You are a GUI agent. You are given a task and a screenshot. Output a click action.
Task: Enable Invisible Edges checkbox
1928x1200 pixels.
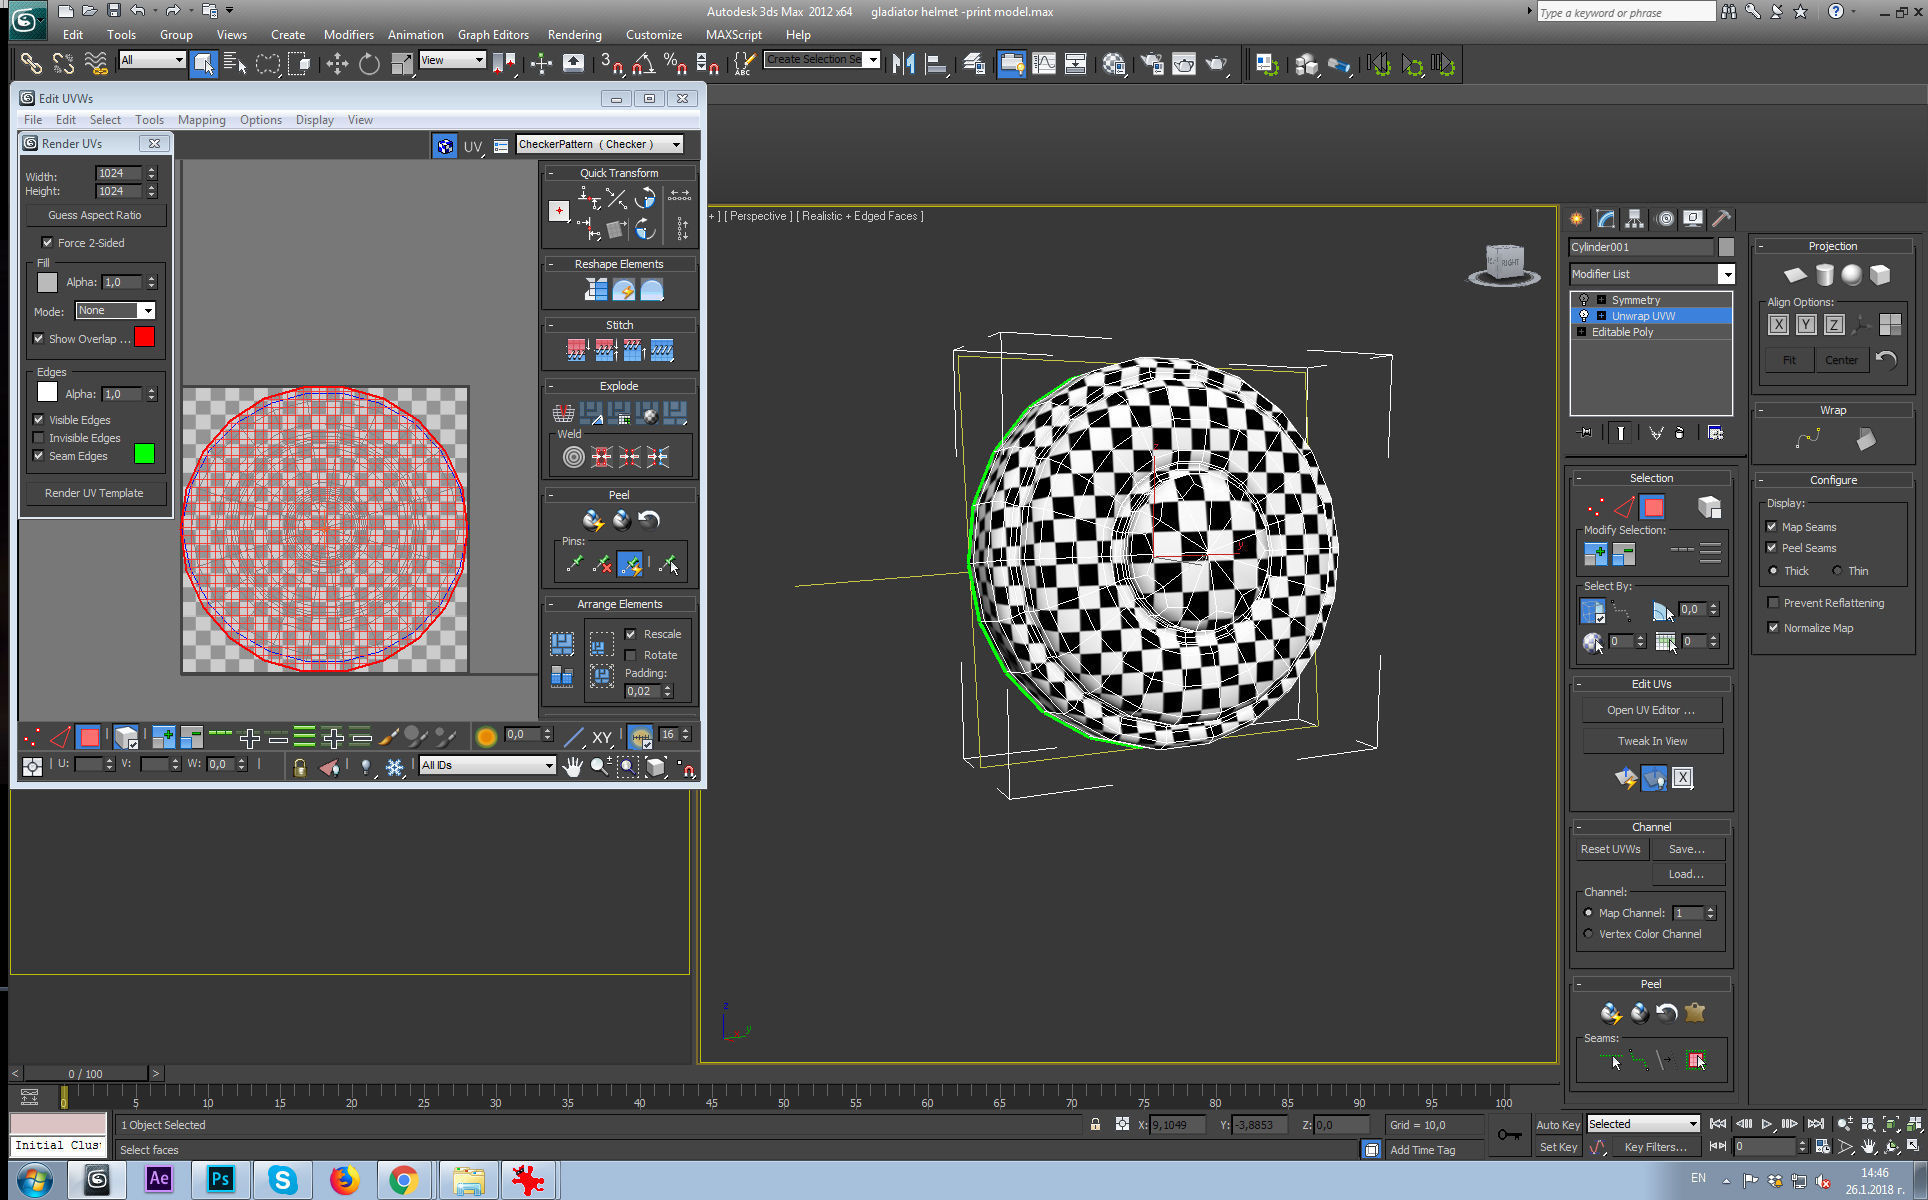pyautogui.click(x=39, y=438)
